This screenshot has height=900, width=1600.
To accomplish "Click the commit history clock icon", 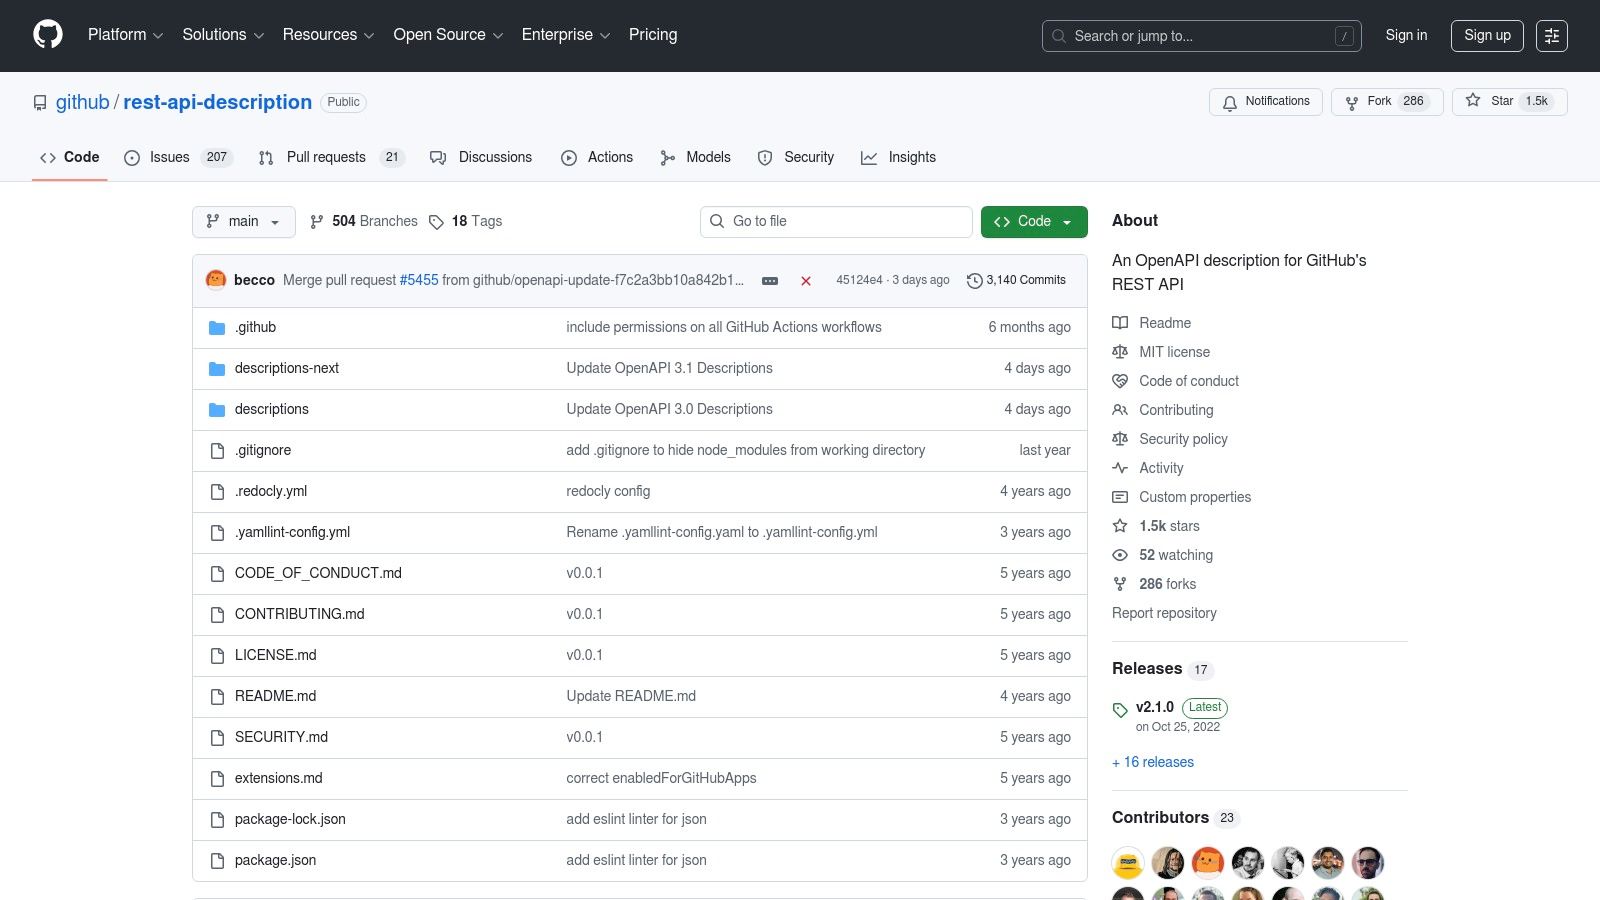I will click(x=974, y=281).
